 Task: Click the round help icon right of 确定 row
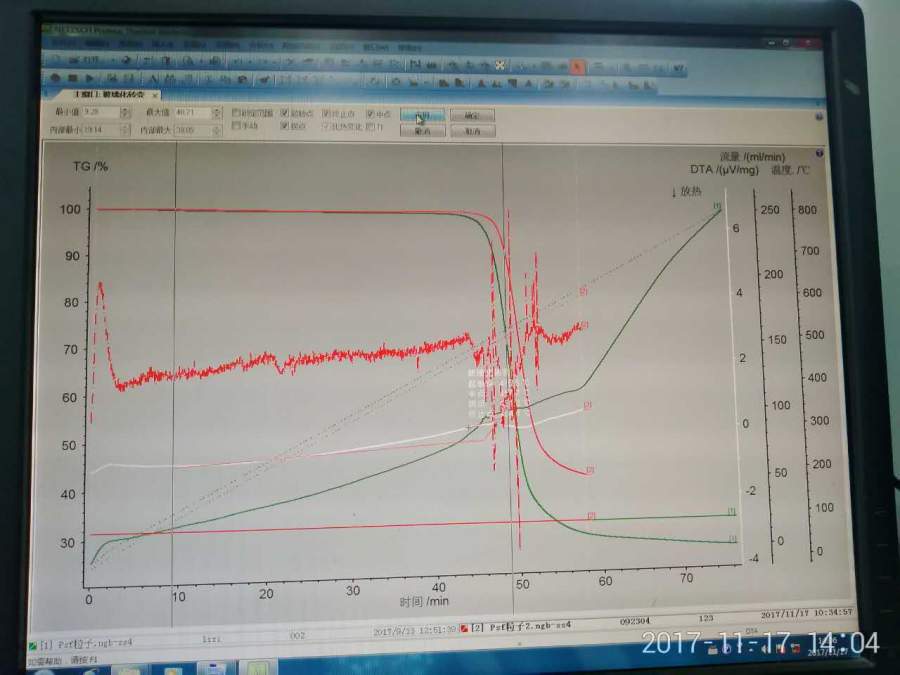(x=818, y=116)
